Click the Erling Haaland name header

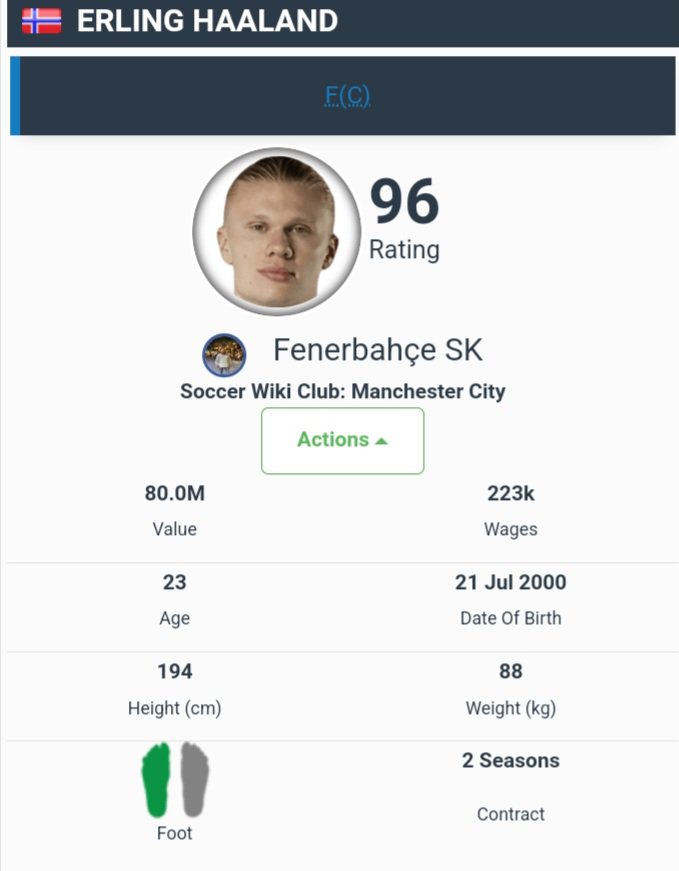click(207, 21)
